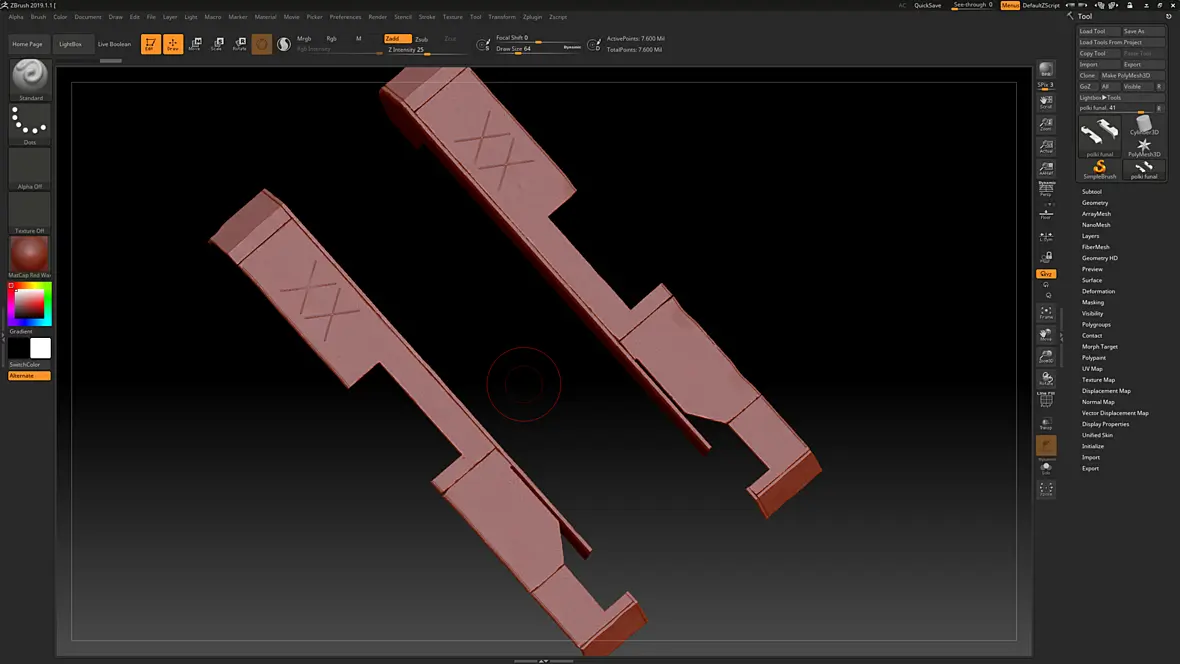Screen dimensions: 1180x664
Task: Open the Dots stroke selector
Action: (30, 124)
